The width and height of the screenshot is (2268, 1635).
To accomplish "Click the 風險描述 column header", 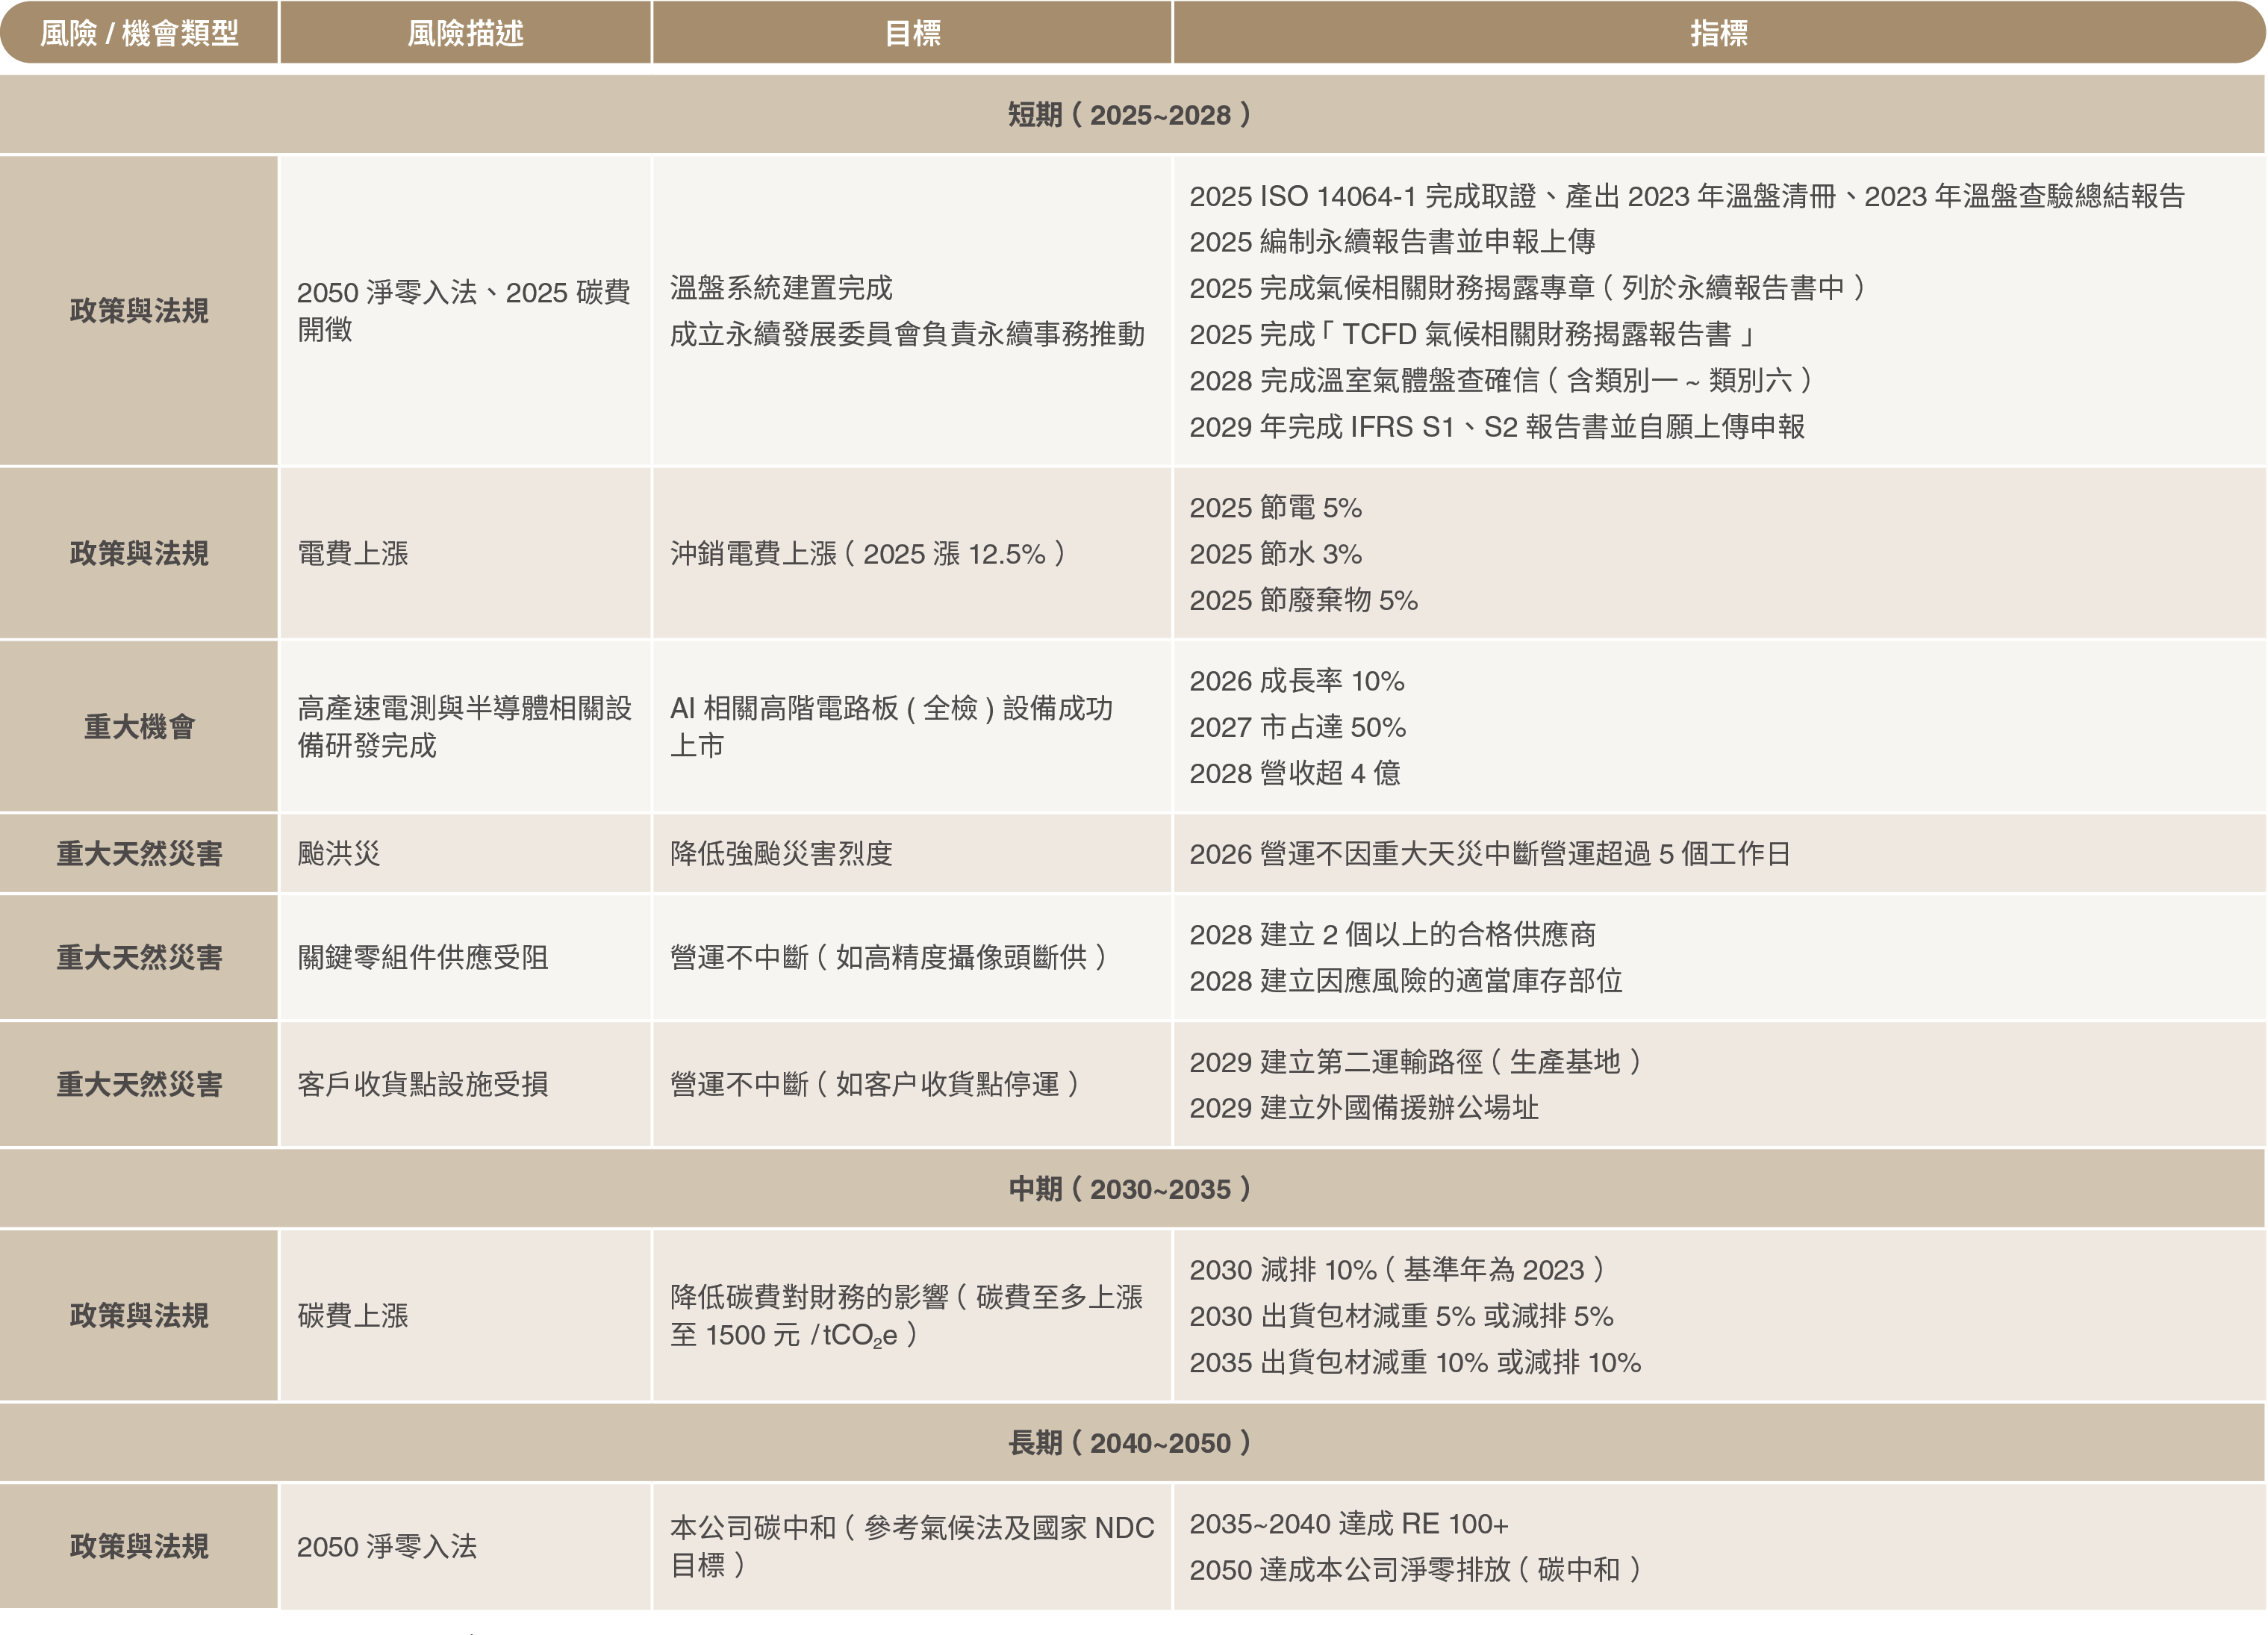I will click(465, 33).
